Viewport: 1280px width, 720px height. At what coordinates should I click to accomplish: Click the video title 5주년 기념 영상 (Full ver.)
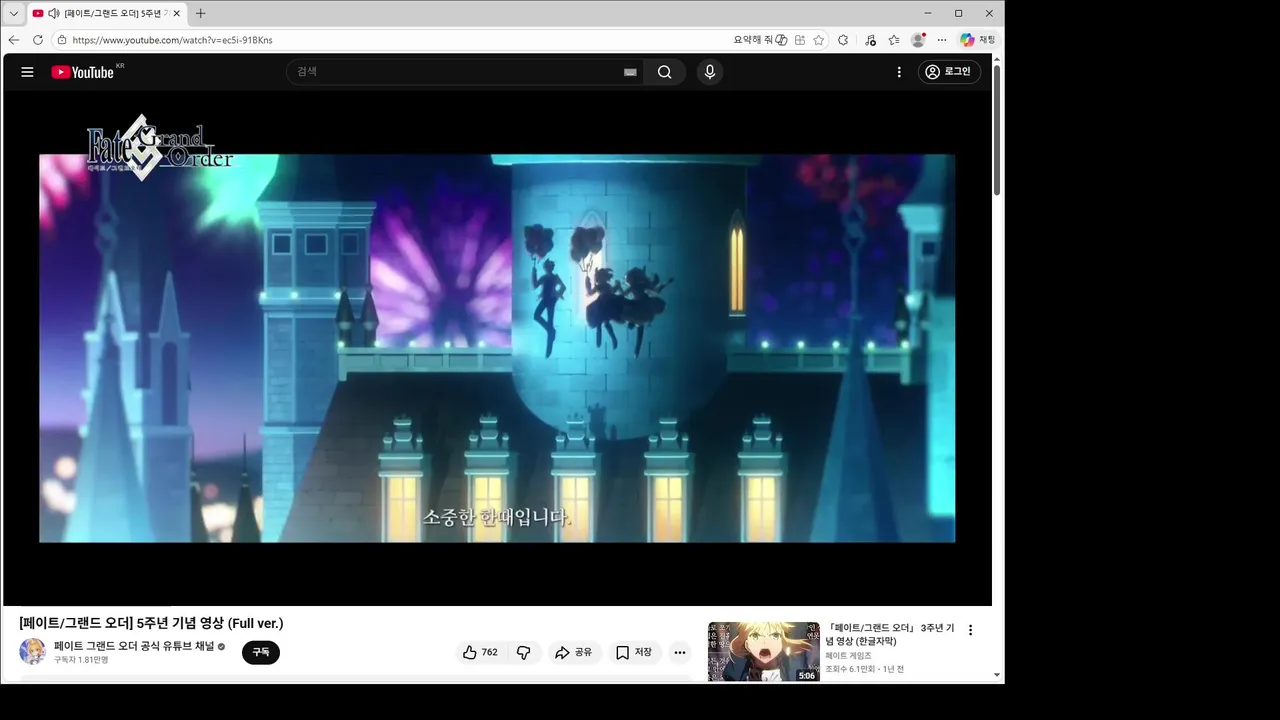point(151,623)
